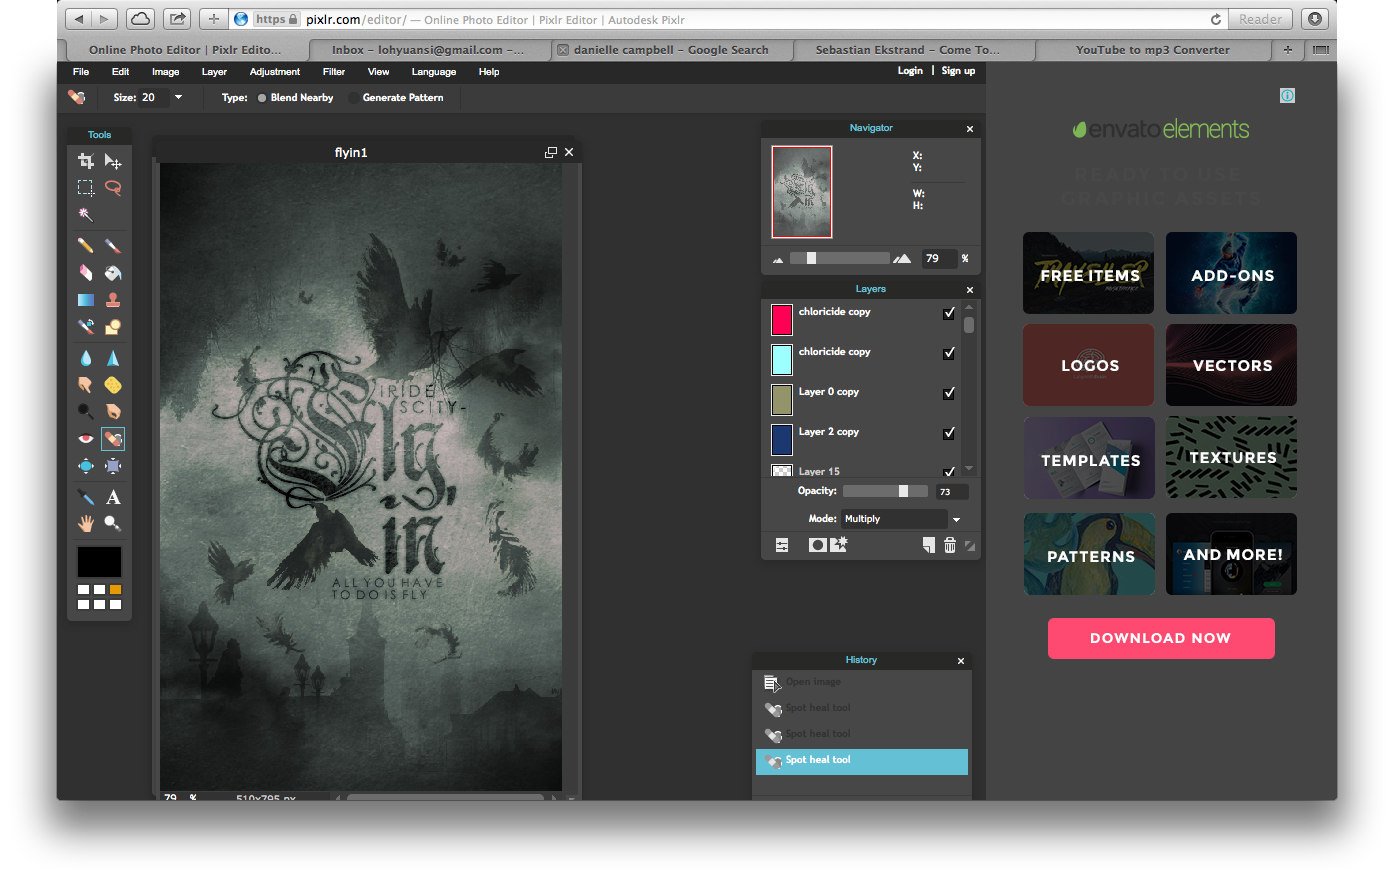This screenshot has height=879, width=1394.
Task: Select the Gradient tool
Action: (86, 300)
